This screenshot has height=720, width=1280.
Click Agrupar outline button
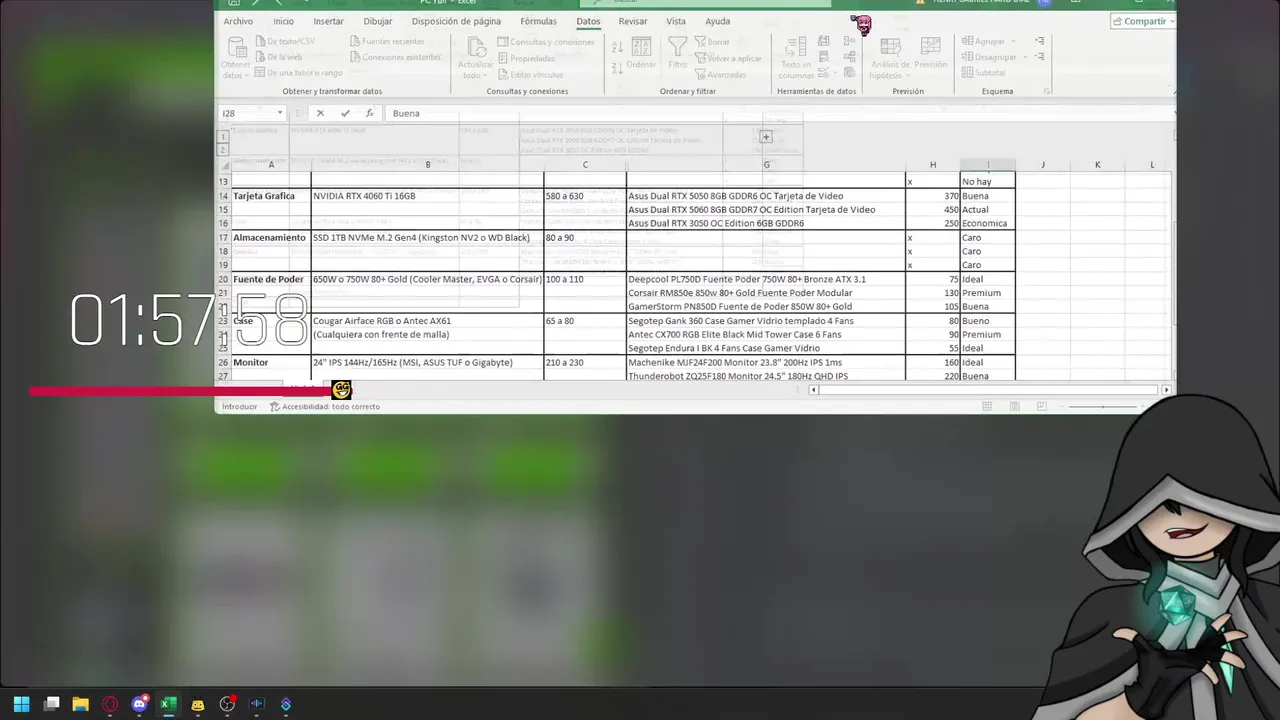(x=983, y=41)
